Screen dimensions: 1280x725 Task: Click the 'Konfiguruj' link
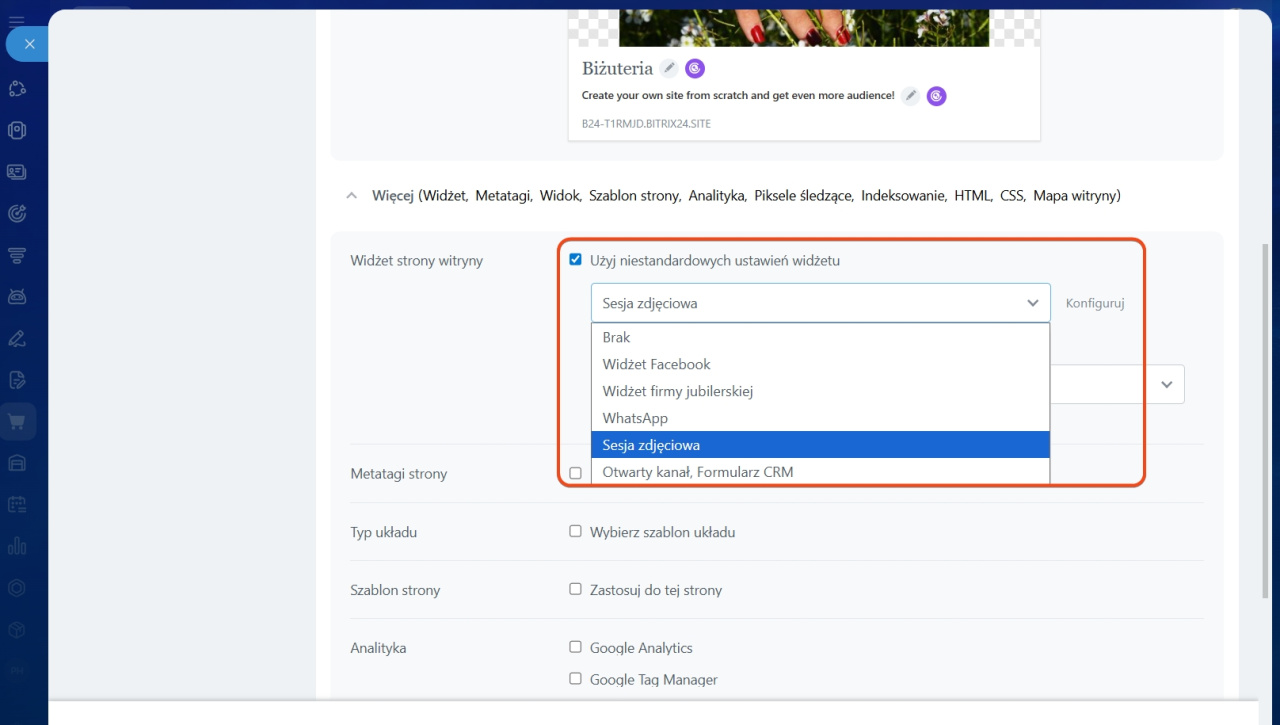(1095, 303)
